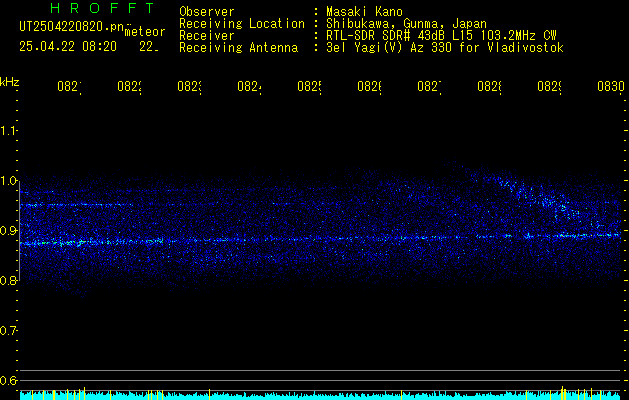629x400 pixels.
Task: Click the "Receiving Antenna" label
Action: (x=239, y=48)
